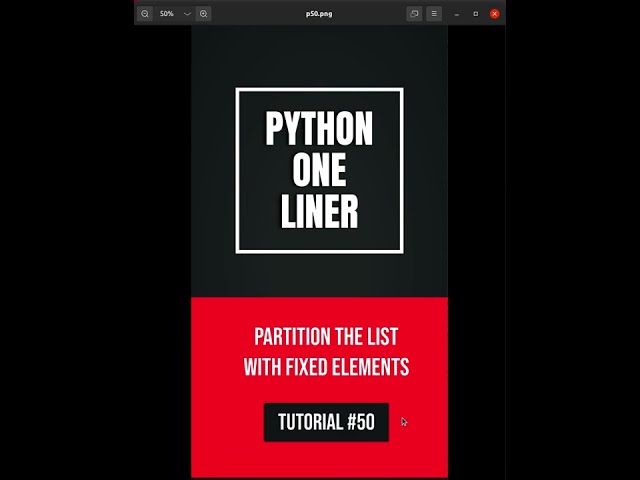The image size is (640, 480).
Task: Maximize the image viewer window
Action: click(476, 14)
